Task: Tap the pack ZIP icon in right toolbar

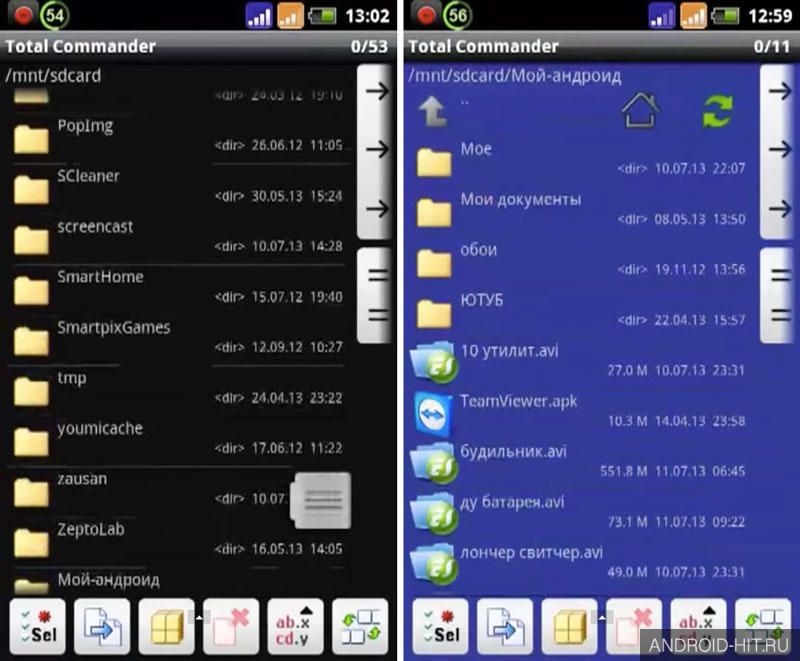Action: (x=569, y=627)
